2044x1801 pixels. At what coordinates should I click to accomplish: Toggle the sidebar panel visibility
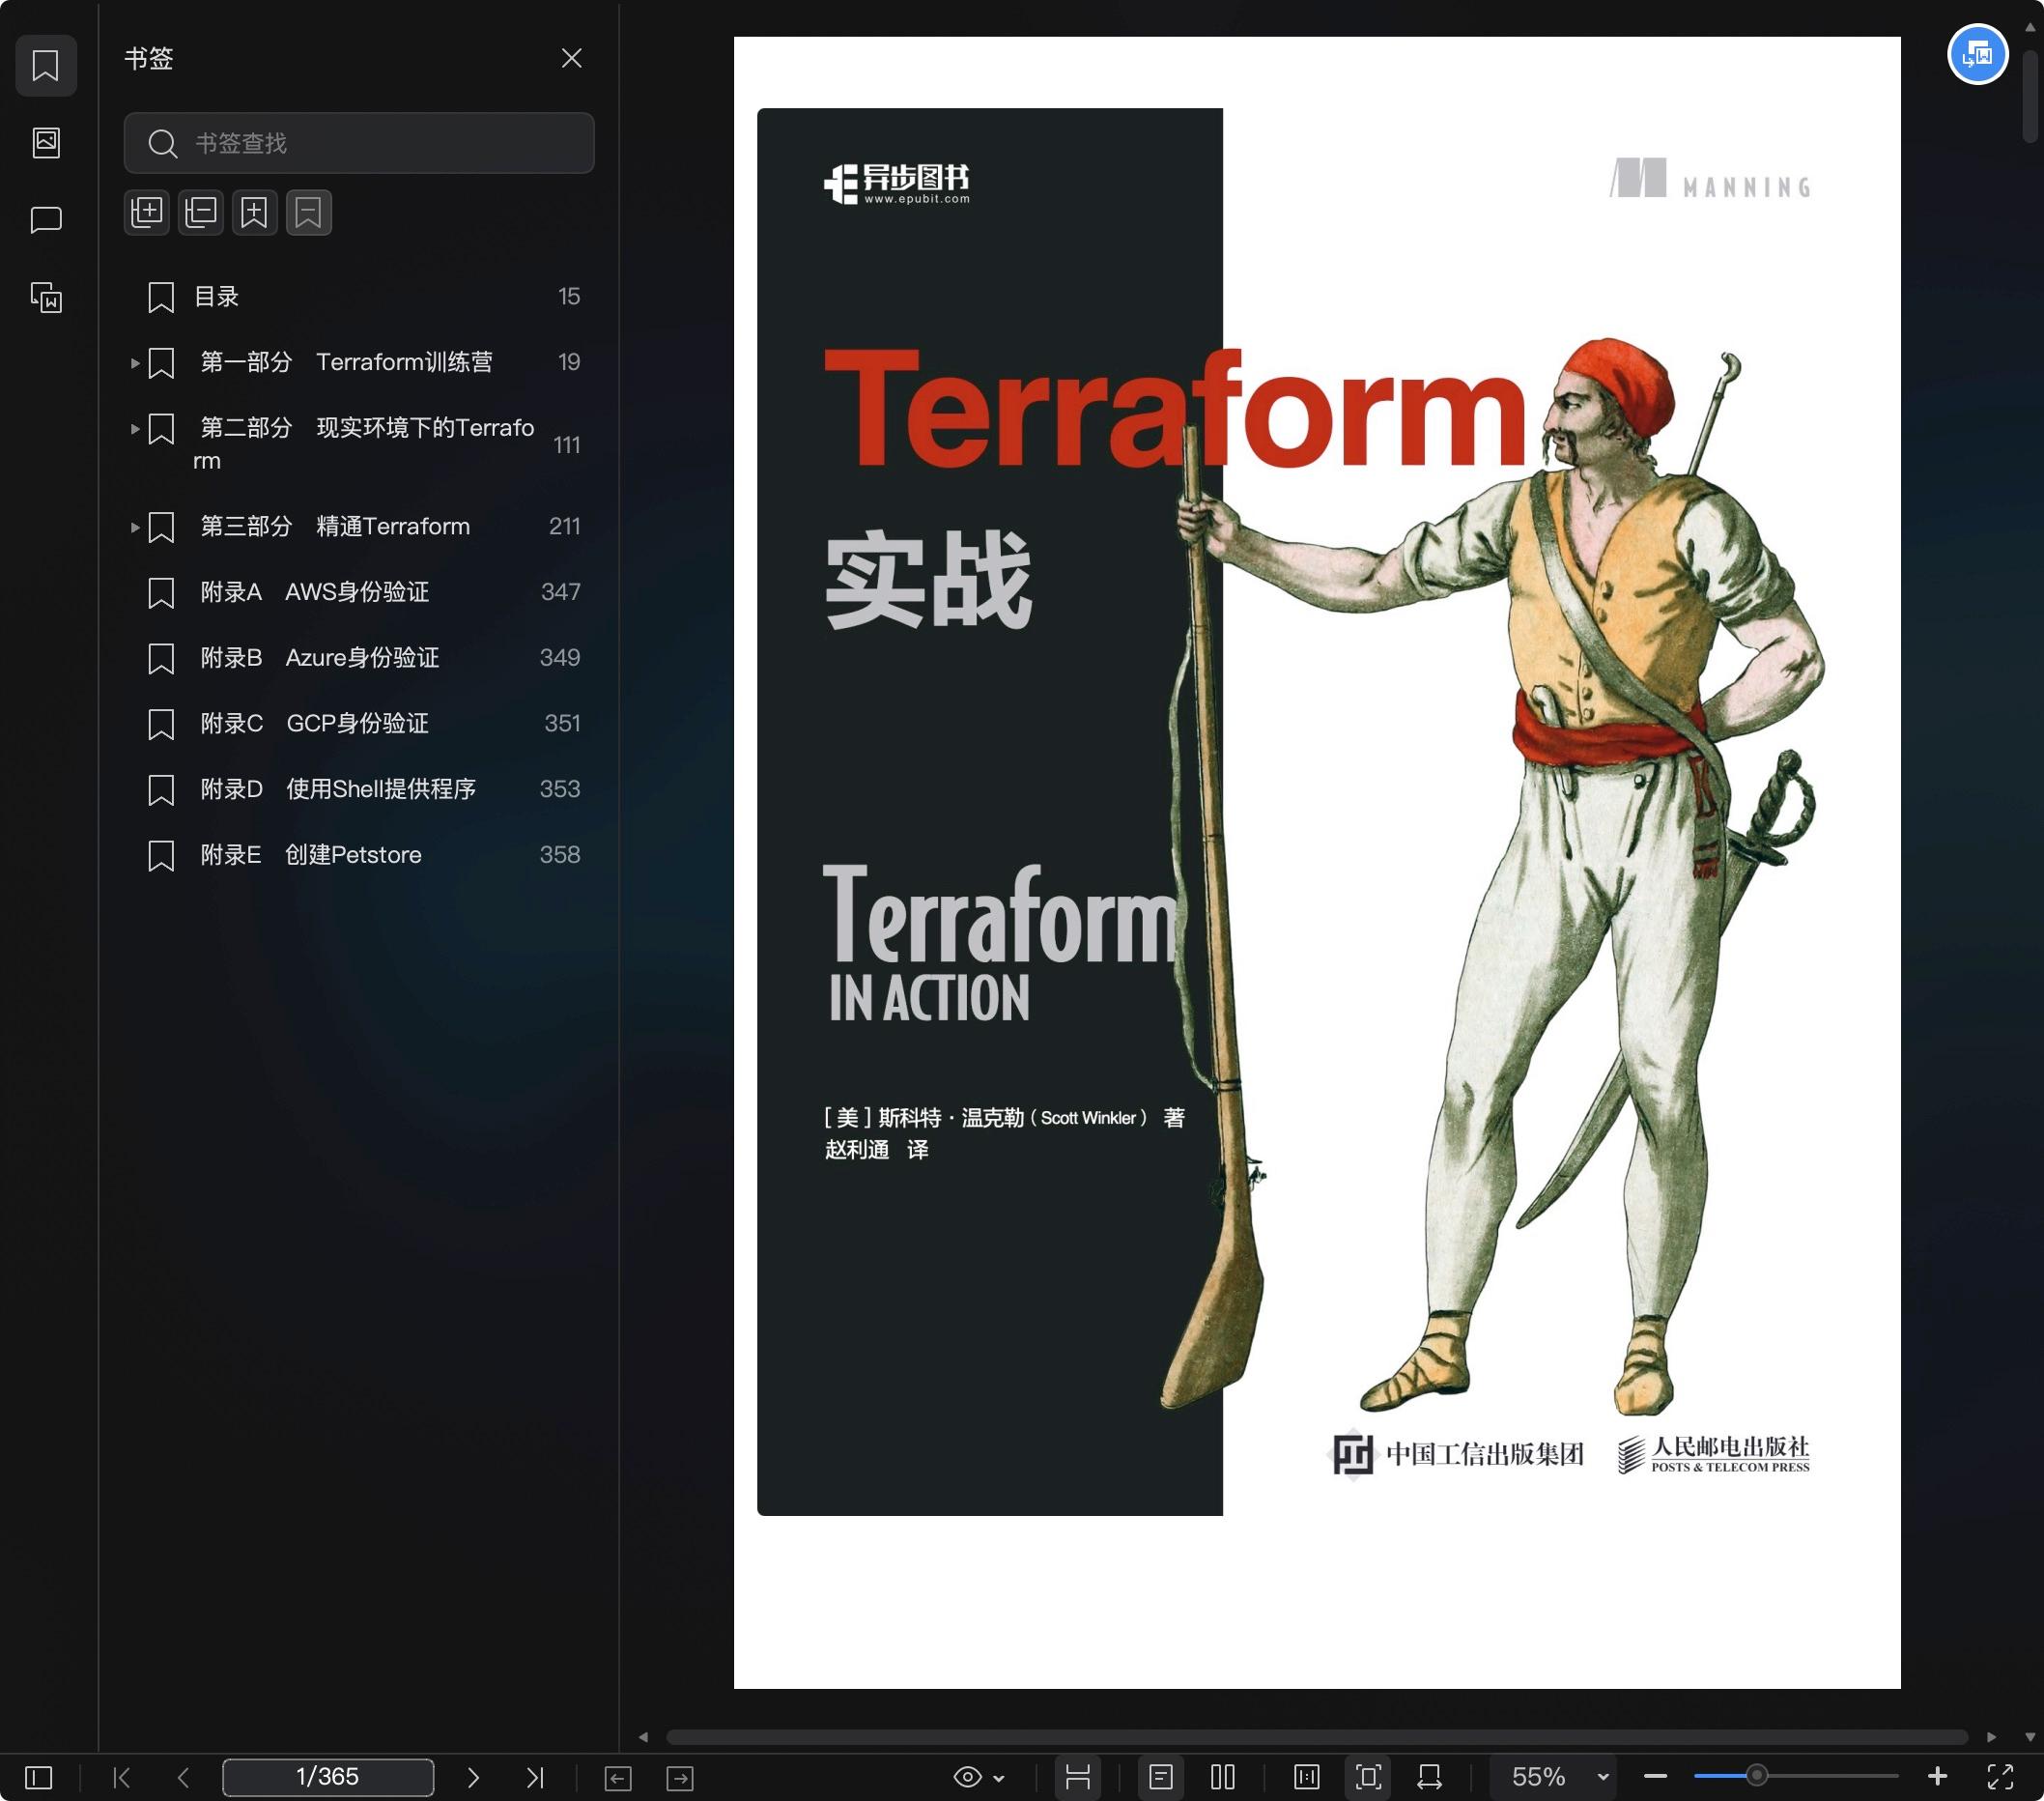pos(38,1777)
